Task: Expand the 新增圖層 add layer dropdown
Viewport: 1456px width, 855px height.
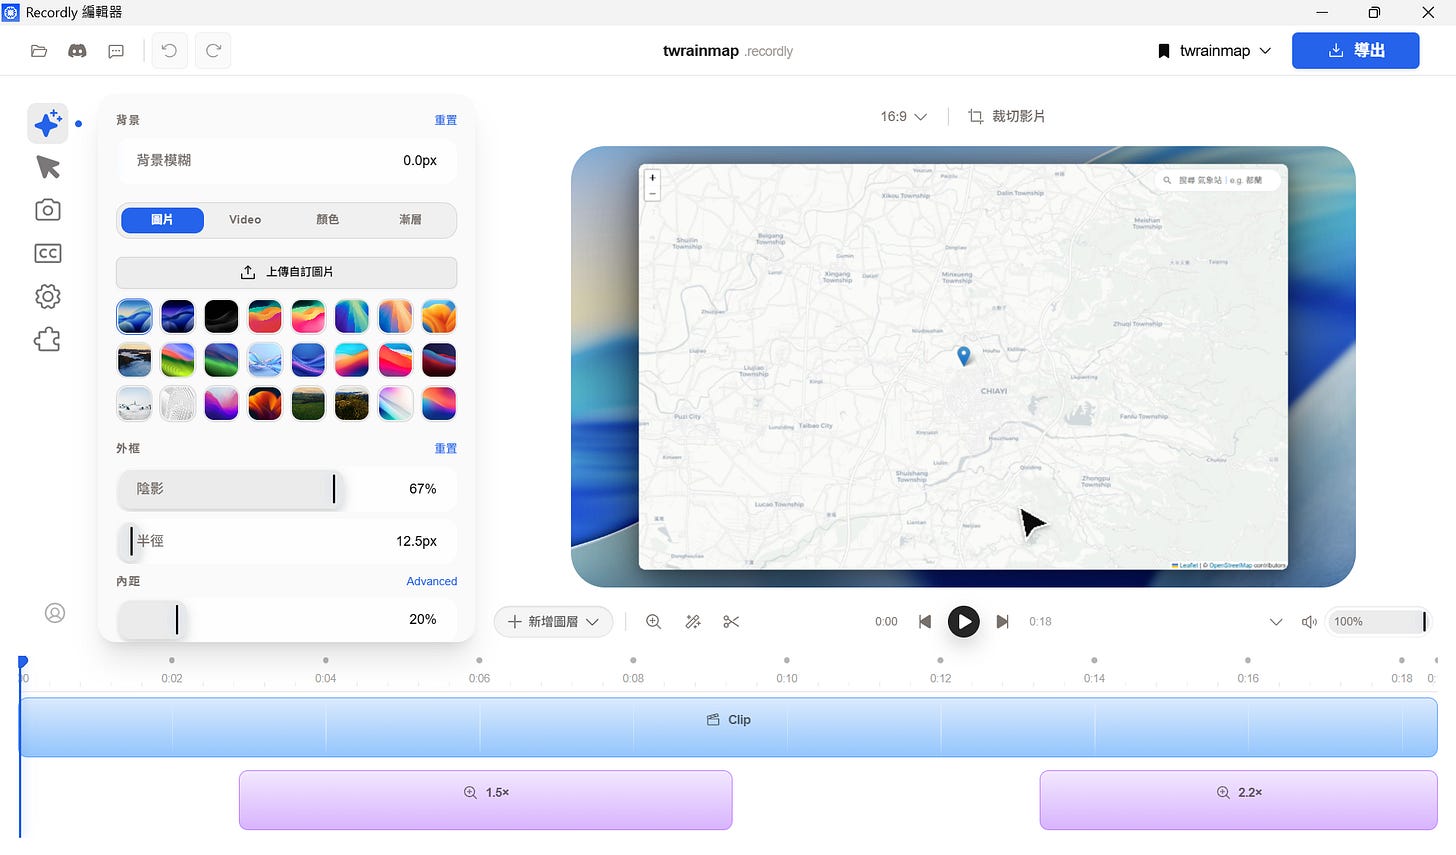Action: [x=553, y=622]
